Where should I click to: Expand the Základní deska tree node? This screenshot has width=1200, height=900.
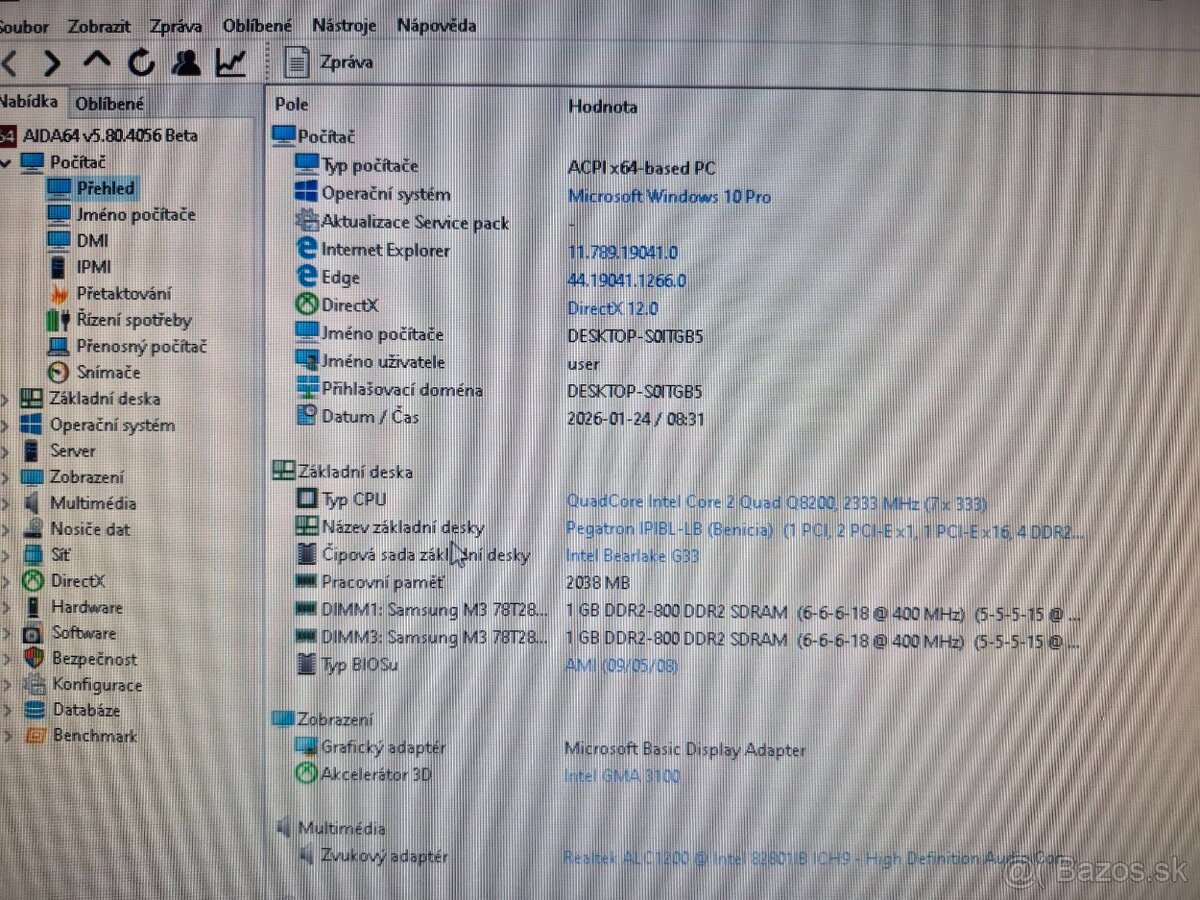6,398
